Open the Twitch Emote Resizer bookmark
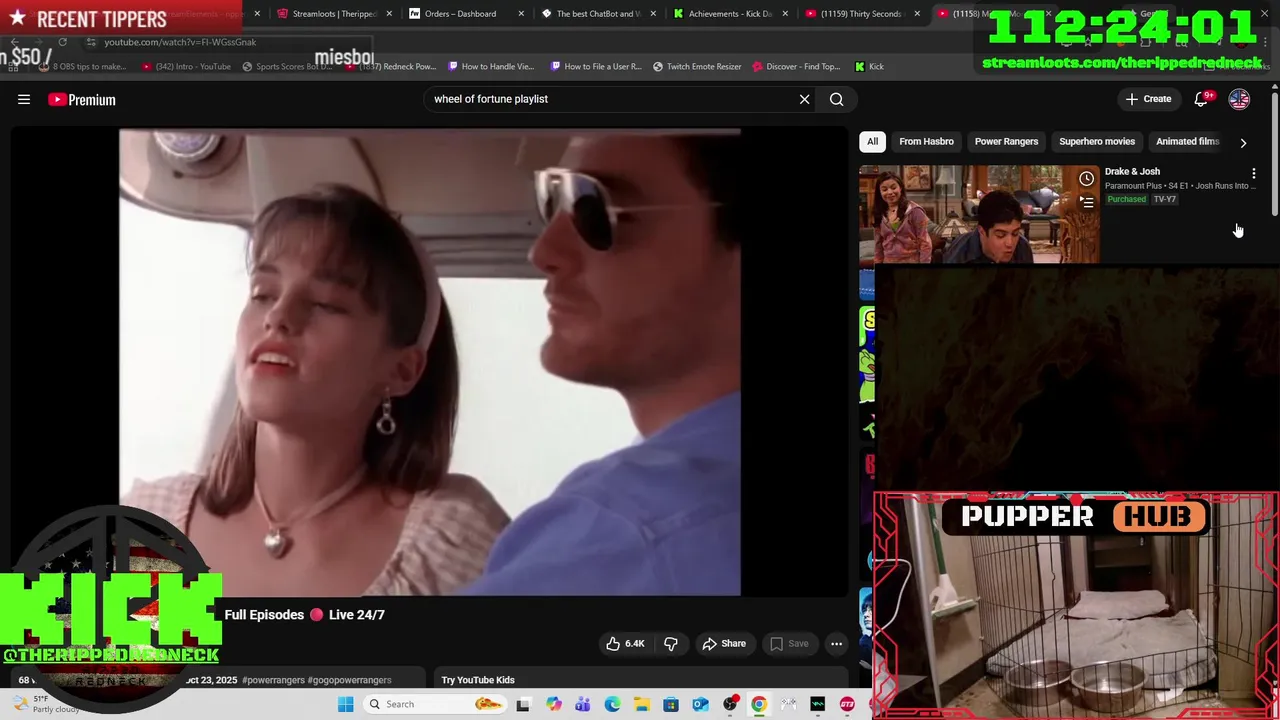This screenshot has width=1280, height=720. [697, 66]
